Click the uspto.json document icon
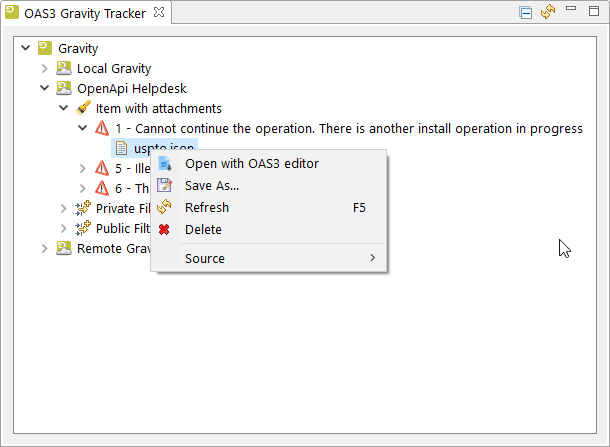 (121, 148)
